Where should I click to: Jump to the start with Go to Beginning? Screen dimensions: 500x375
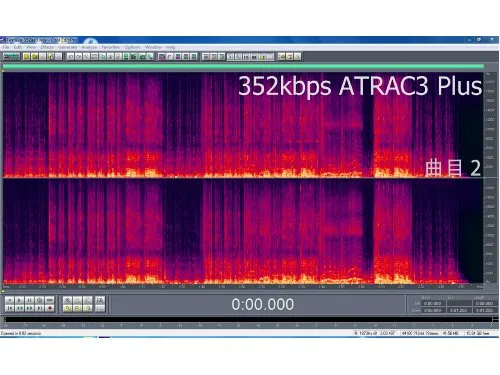pyautogui.click(x=10, y=308)
